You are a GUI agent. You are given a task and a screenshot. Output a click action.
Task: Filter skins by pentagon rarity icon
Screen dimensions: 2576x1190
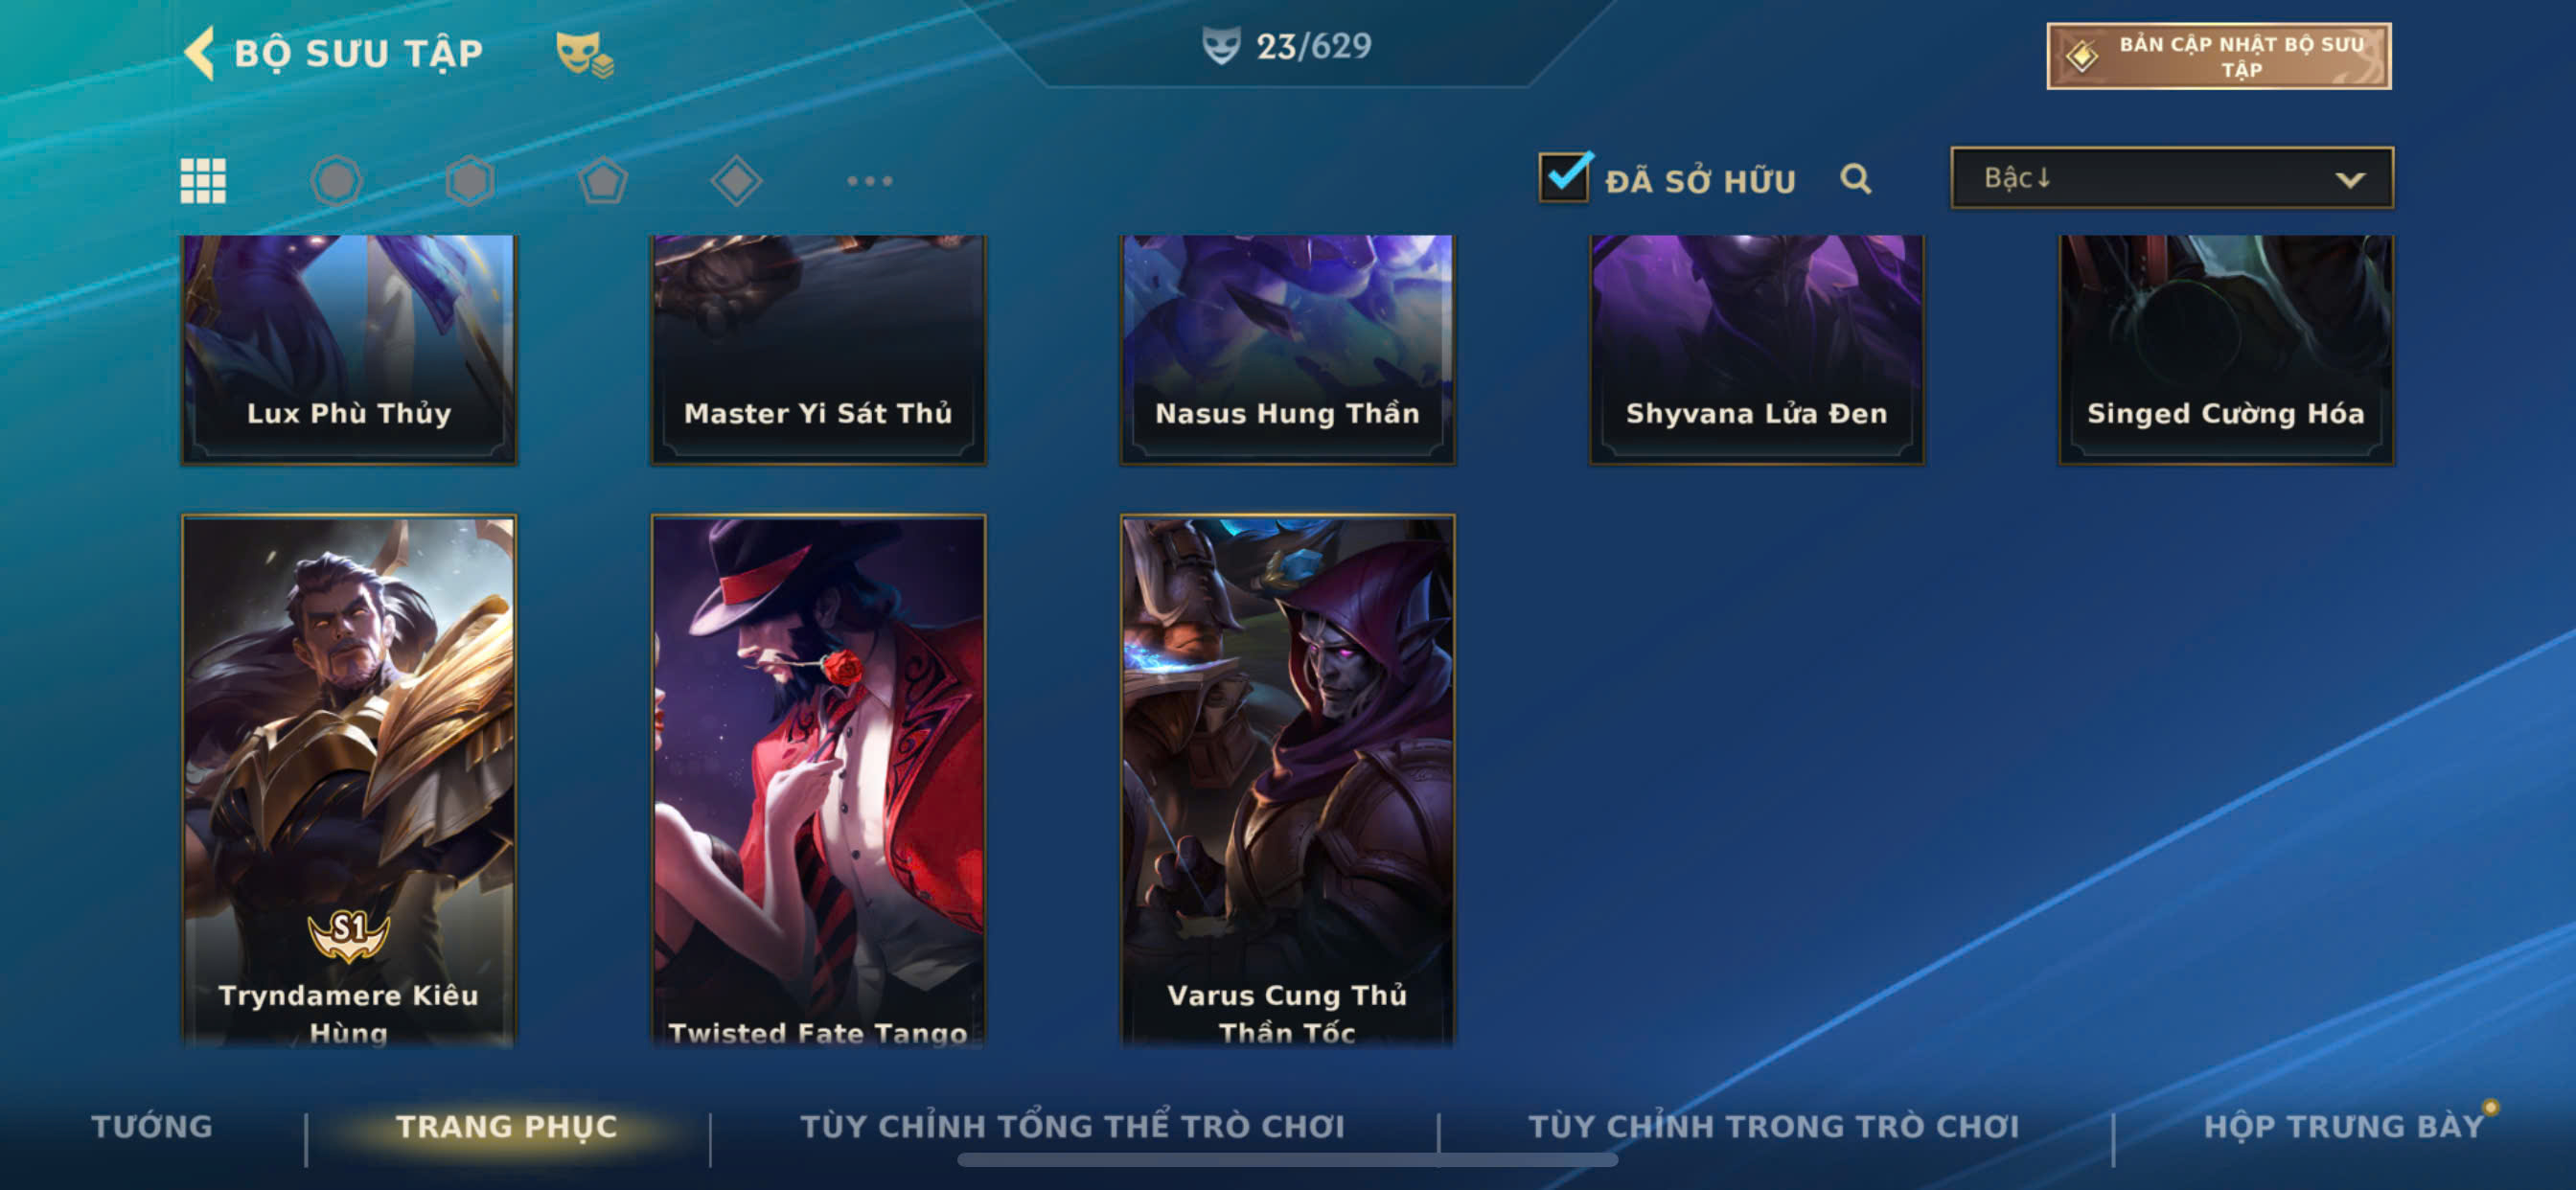point(603,181)
